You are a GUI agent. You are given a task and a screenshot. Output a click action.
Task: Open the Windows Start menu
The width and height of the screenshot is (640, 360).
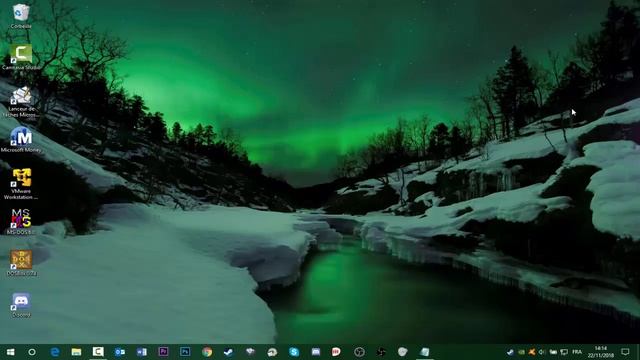click(11, 352)
